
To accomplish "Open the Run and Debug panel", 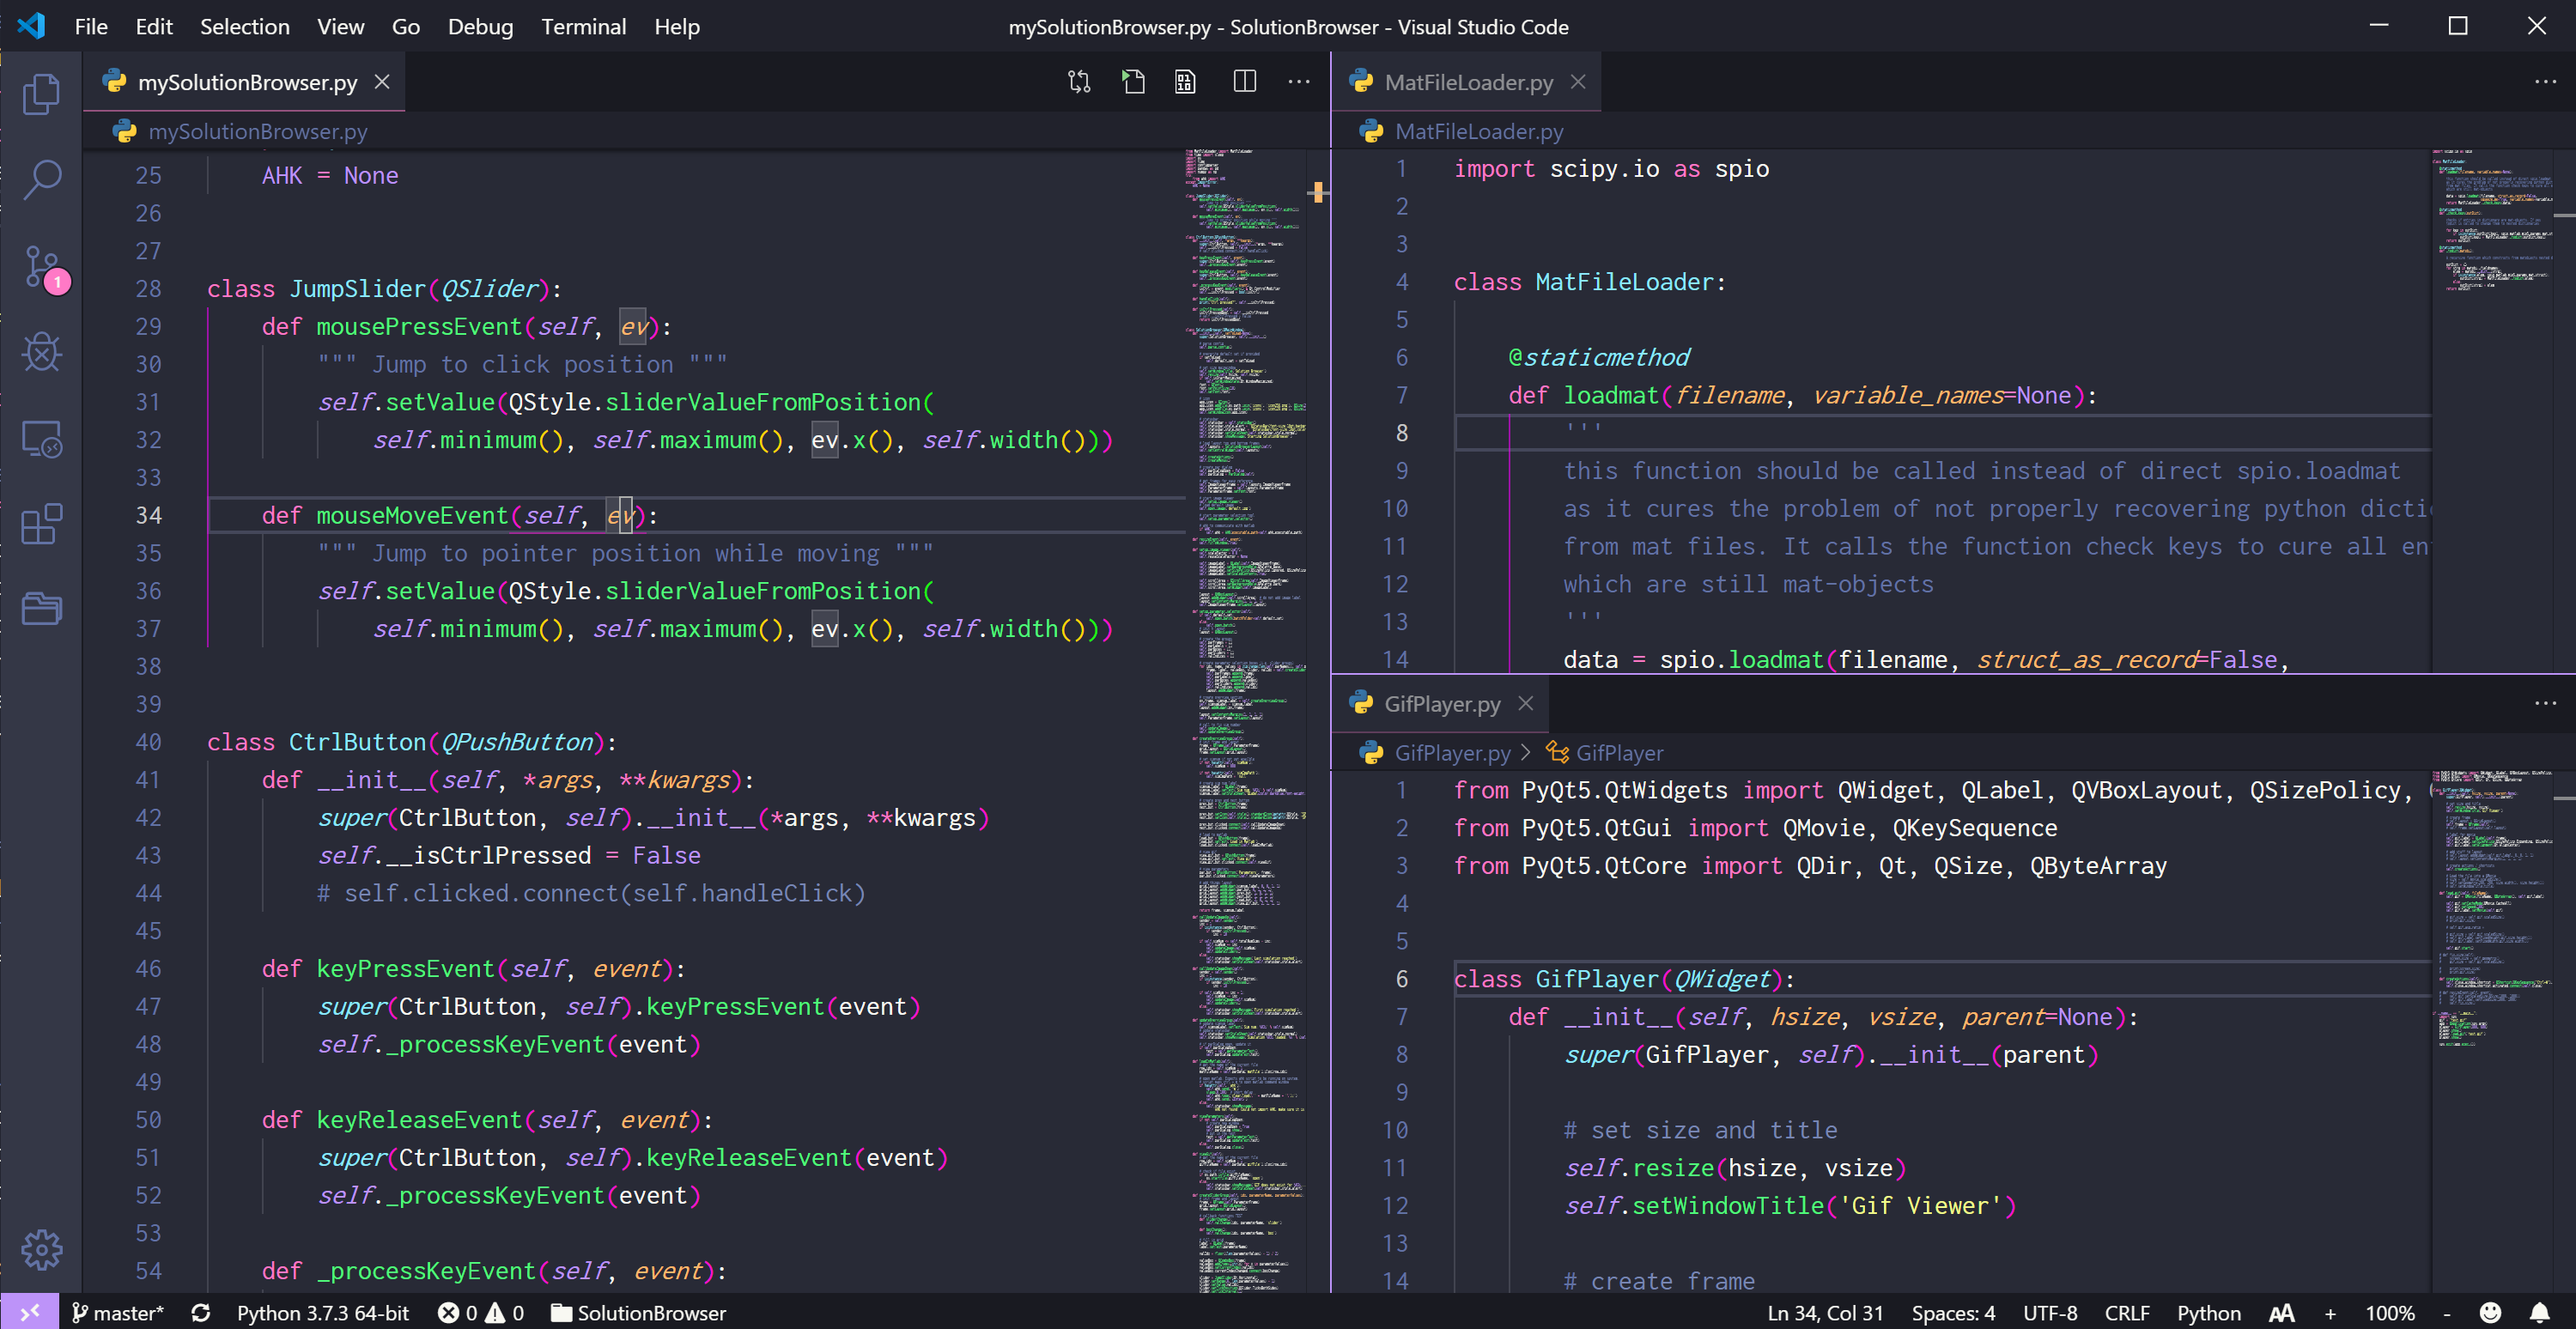I will (x=42, y=352).
